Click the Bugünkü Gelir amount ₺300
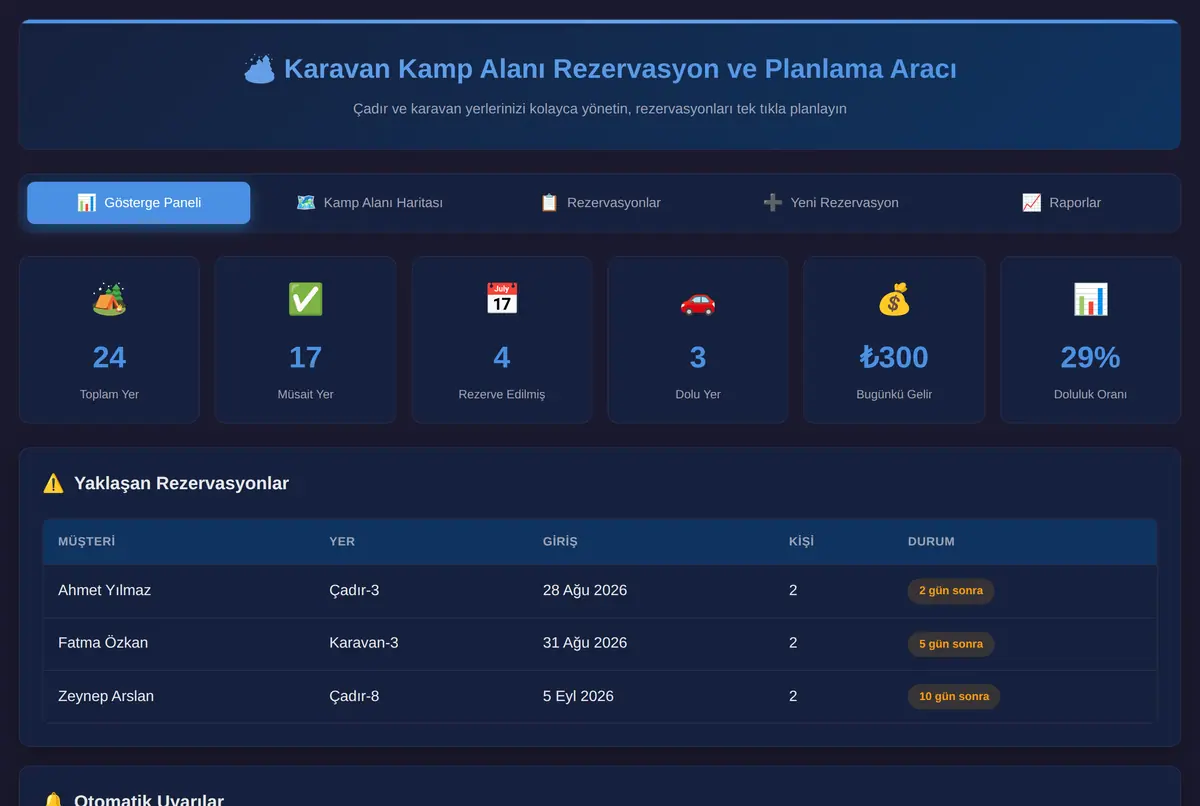Screen dimensions: 1200x806 pos(894,357)
